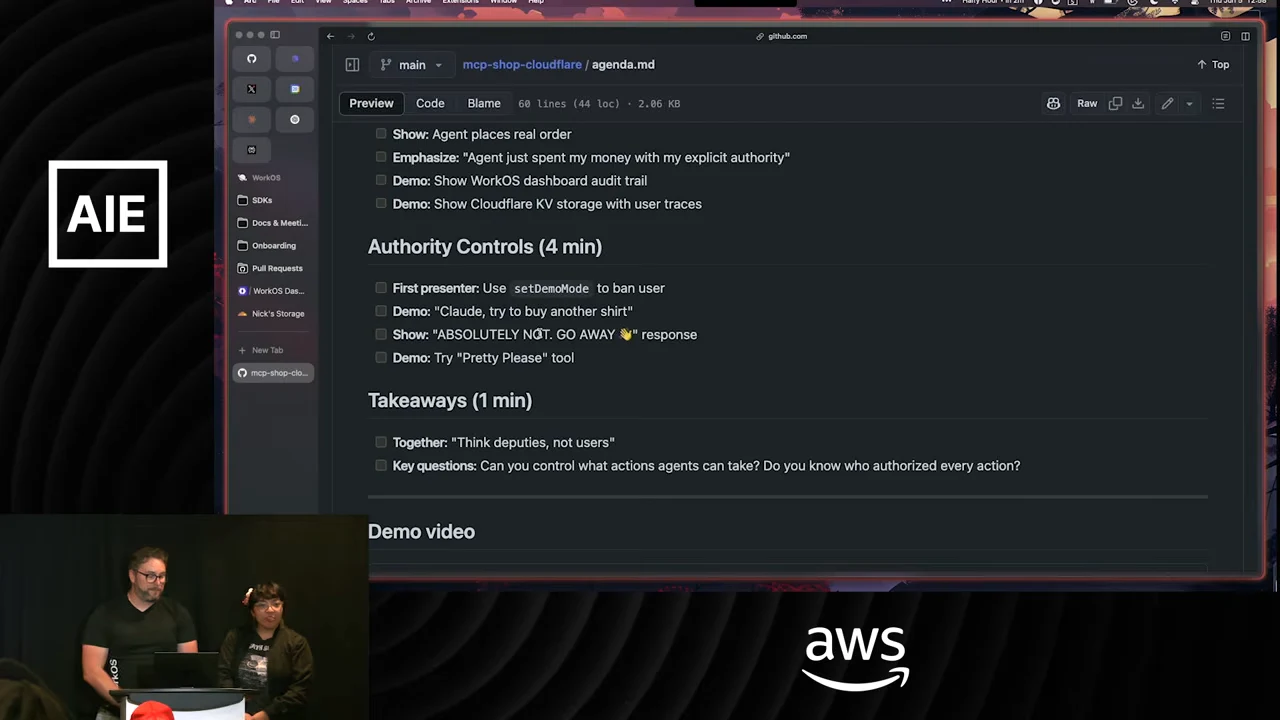Expand the Docs & Meetings folder
Viewport: 1280px width, 720px height.
point(273,223)
